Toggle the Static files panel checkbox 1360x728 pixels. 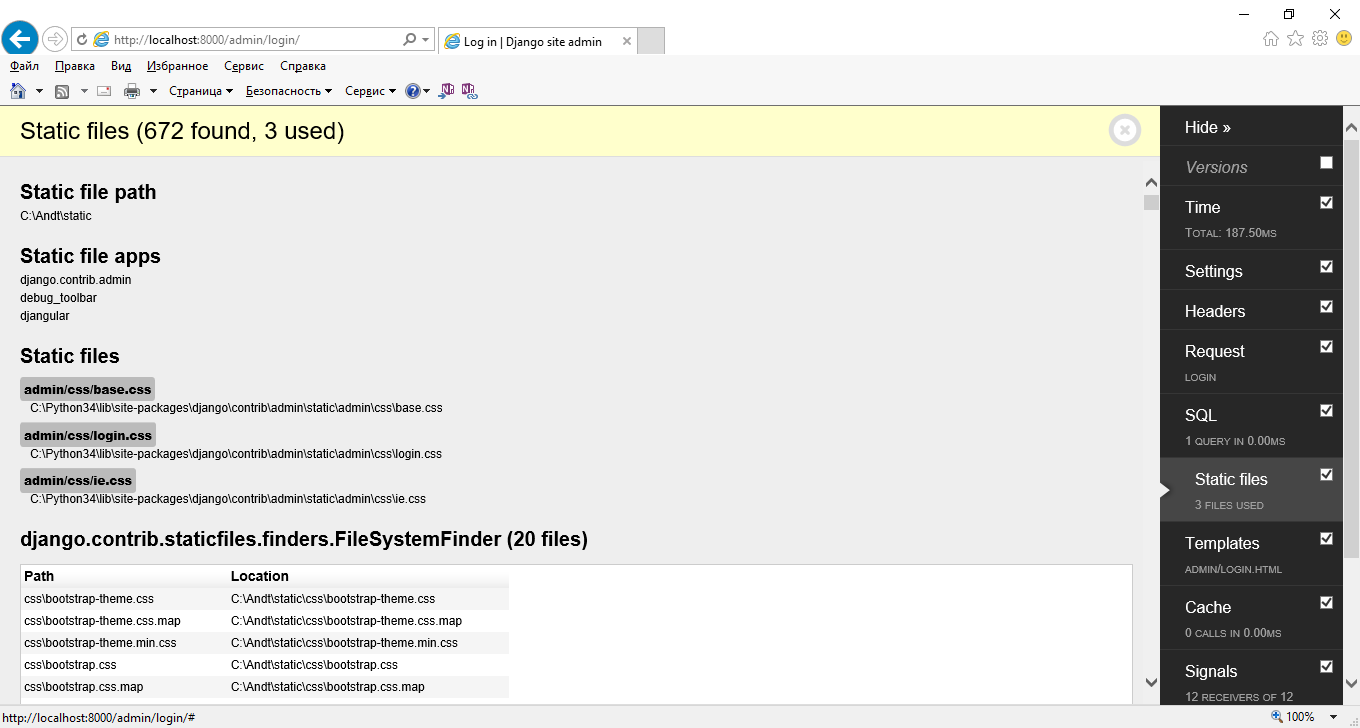coord(1326,475)
